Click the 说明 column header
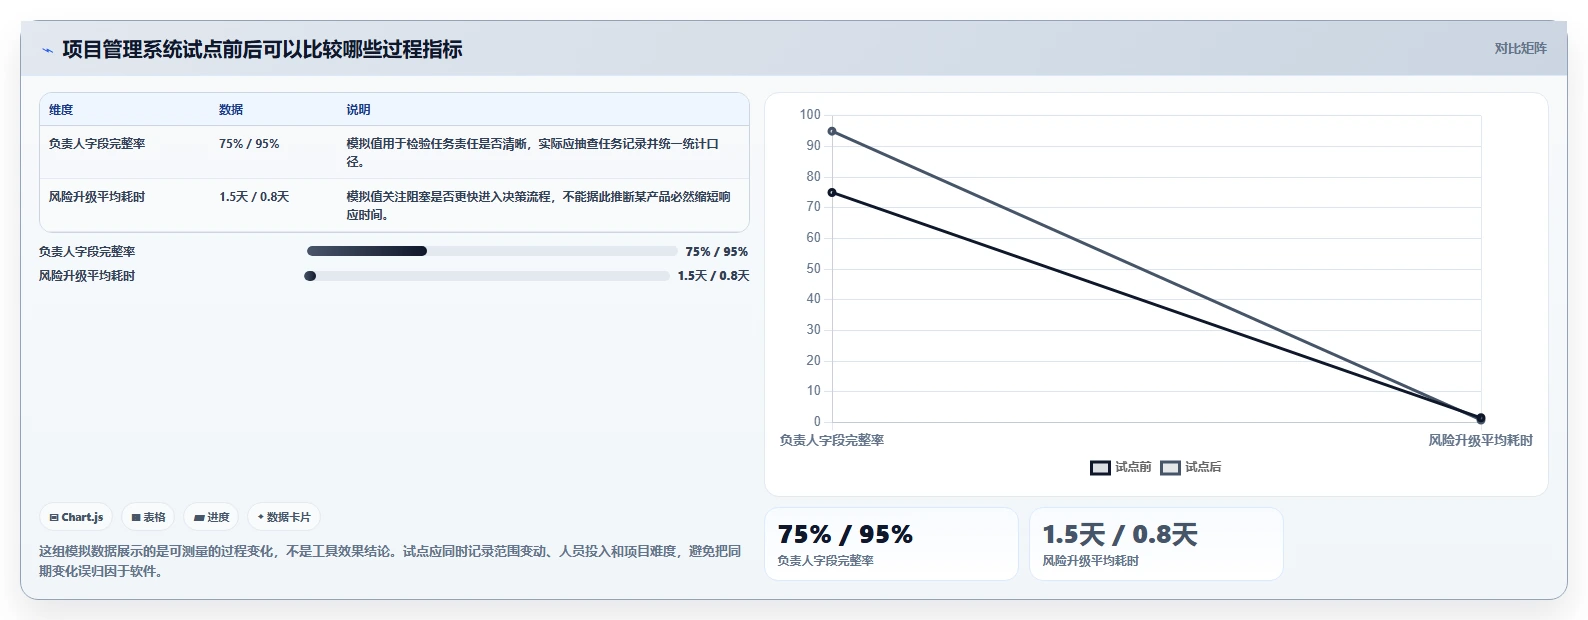1588x620 pixels. (358, 110)
